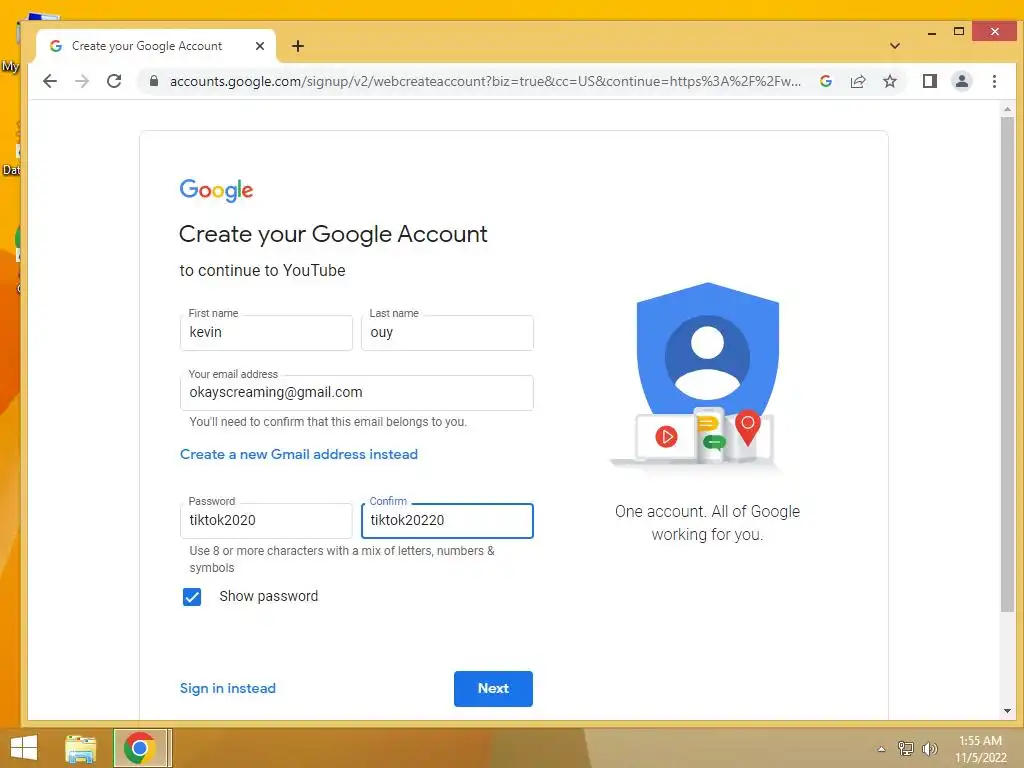Click the Sign in instead link
The image size is (1024, 768).
(227, 688)
